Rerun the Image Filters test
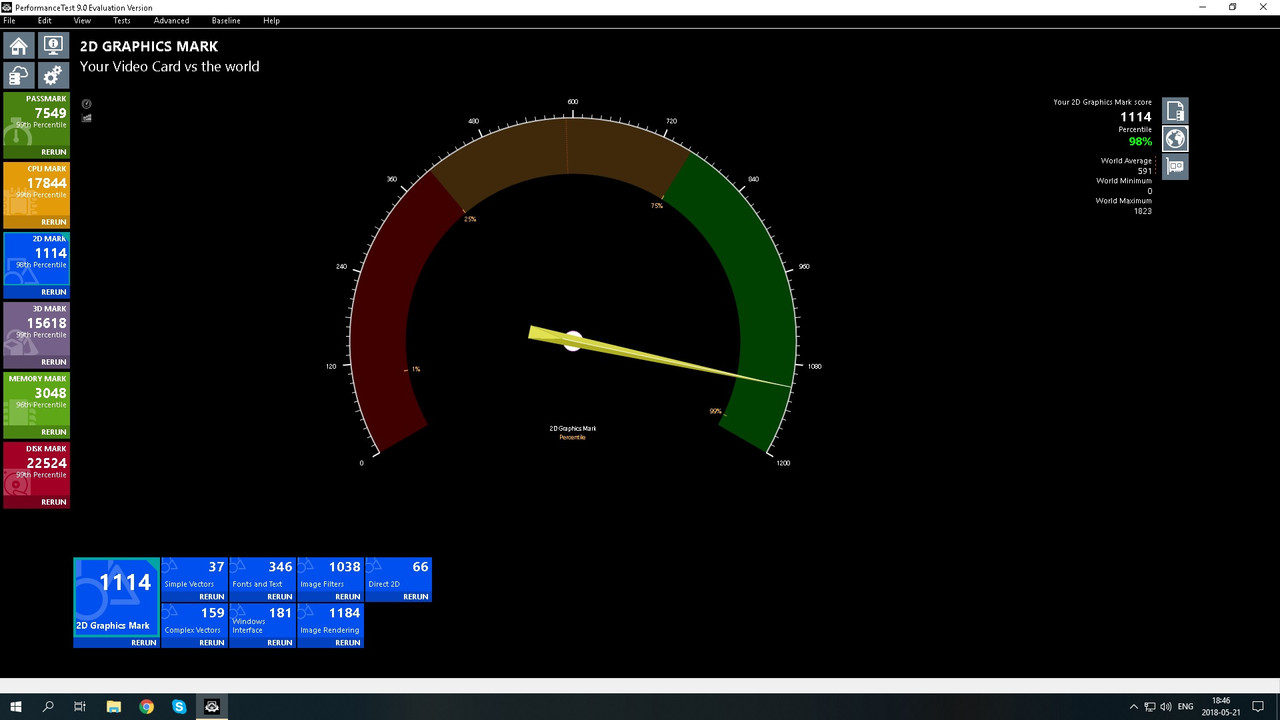This screenshot has width=1280, height=720. [x=347, y=597]
